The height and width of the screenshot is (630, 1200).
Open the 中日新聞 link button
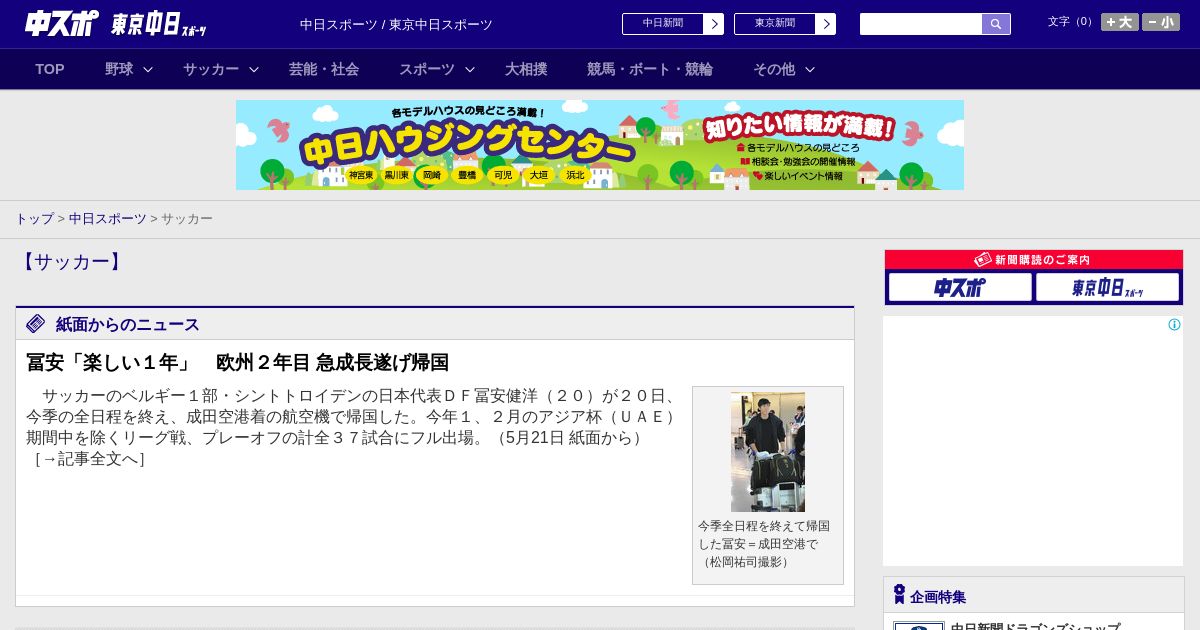coord(662,24)
